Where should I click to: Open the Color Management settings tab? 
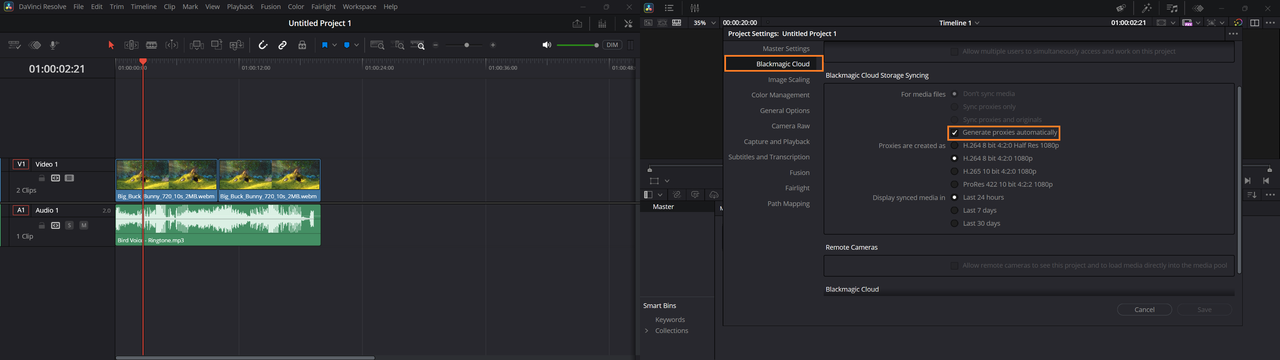tap(781, 95)
